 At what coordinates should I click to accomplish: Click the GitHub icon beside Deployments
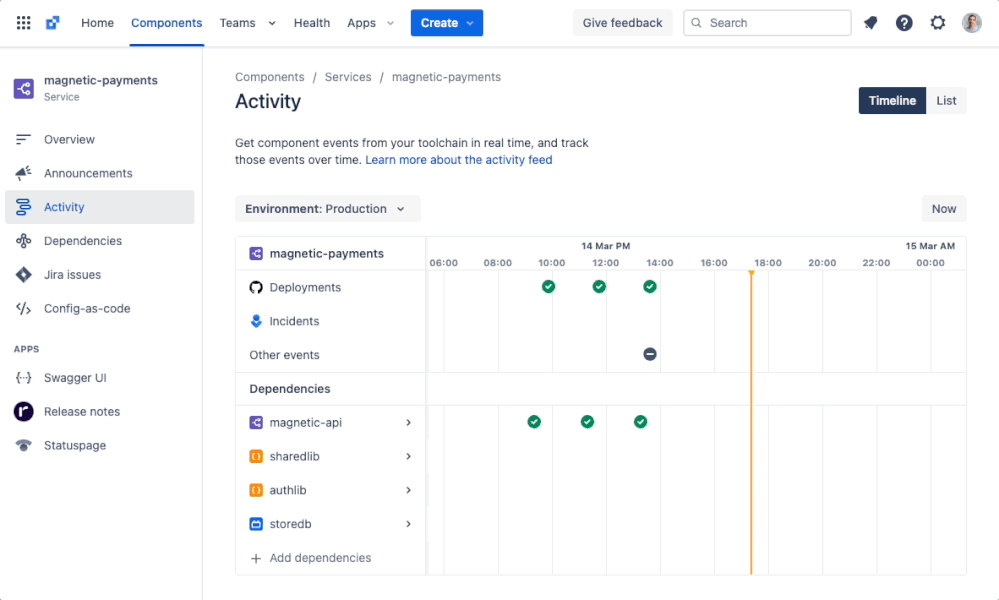point(256,287)
